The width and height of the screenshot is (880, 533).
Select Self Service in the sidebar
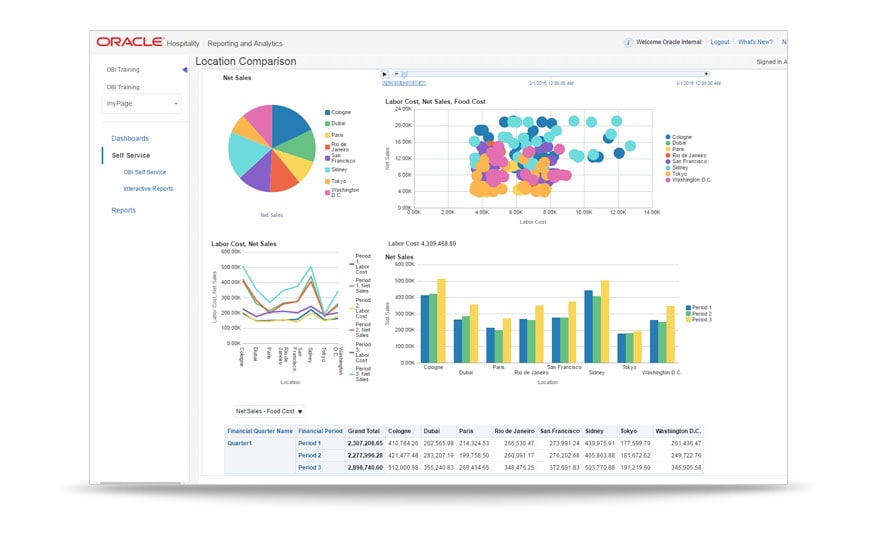click(130, 155)
